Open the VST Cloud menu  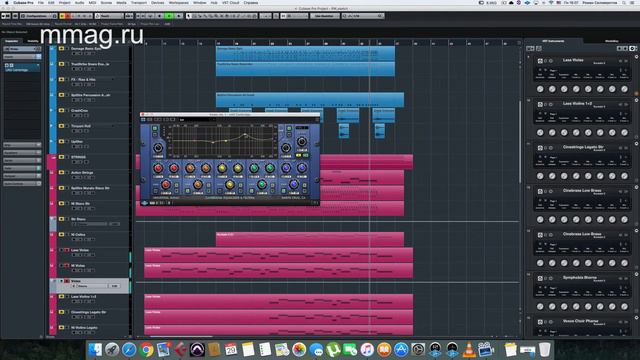tap(231, 2)
